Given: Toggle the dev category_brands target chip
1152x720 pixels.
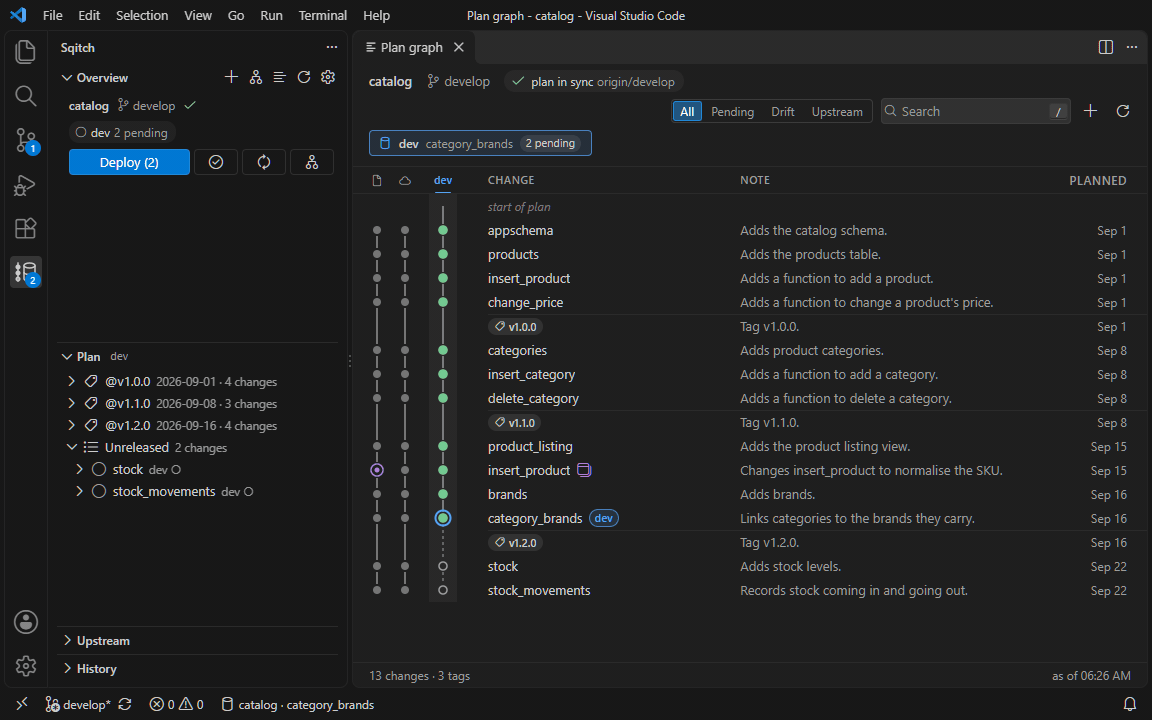Looking at the screenshot, I should click(480, 143).
